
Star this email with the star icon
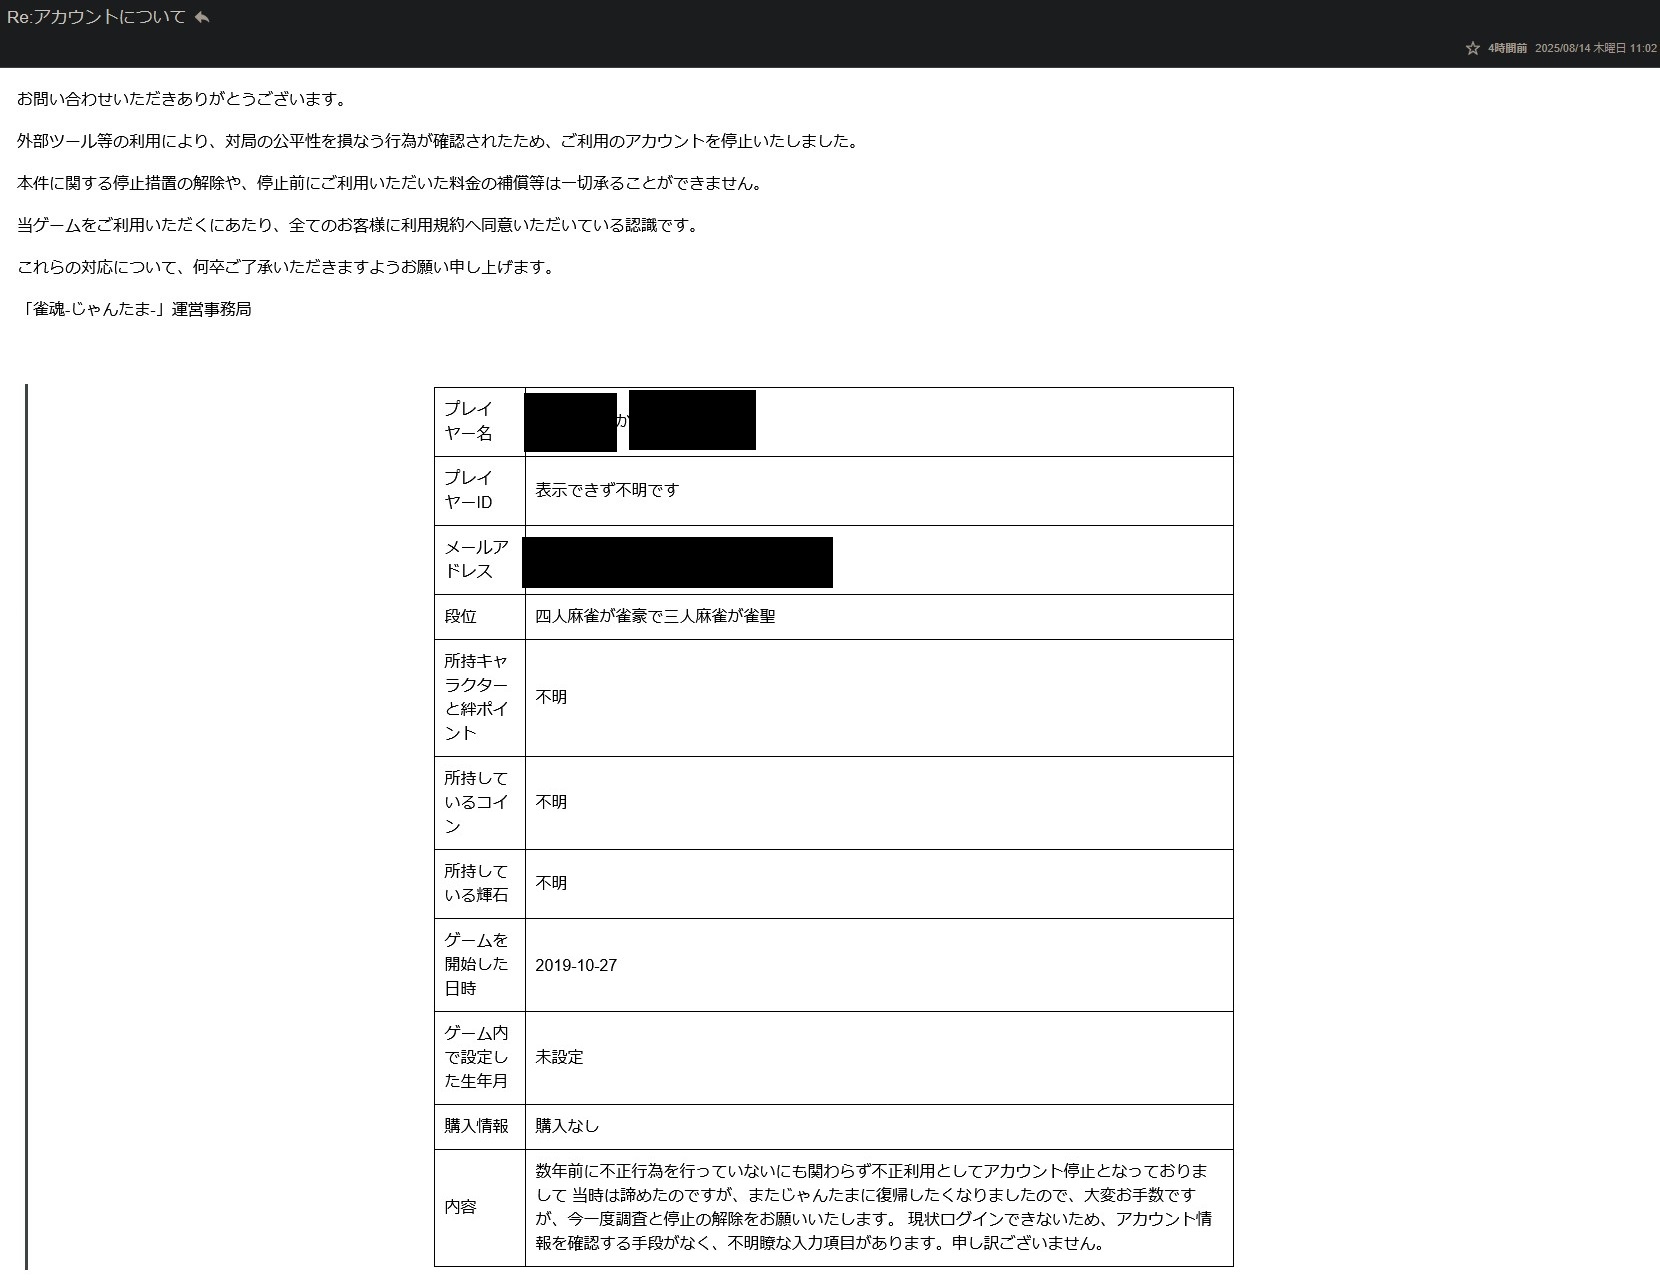(1472, 48)
